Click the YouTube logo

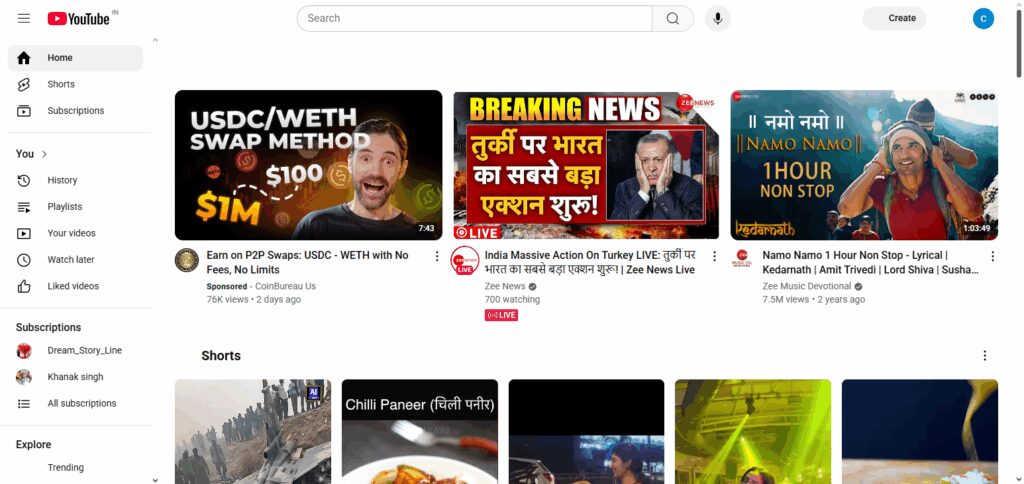pyautogui.click(x=78, y=18)
